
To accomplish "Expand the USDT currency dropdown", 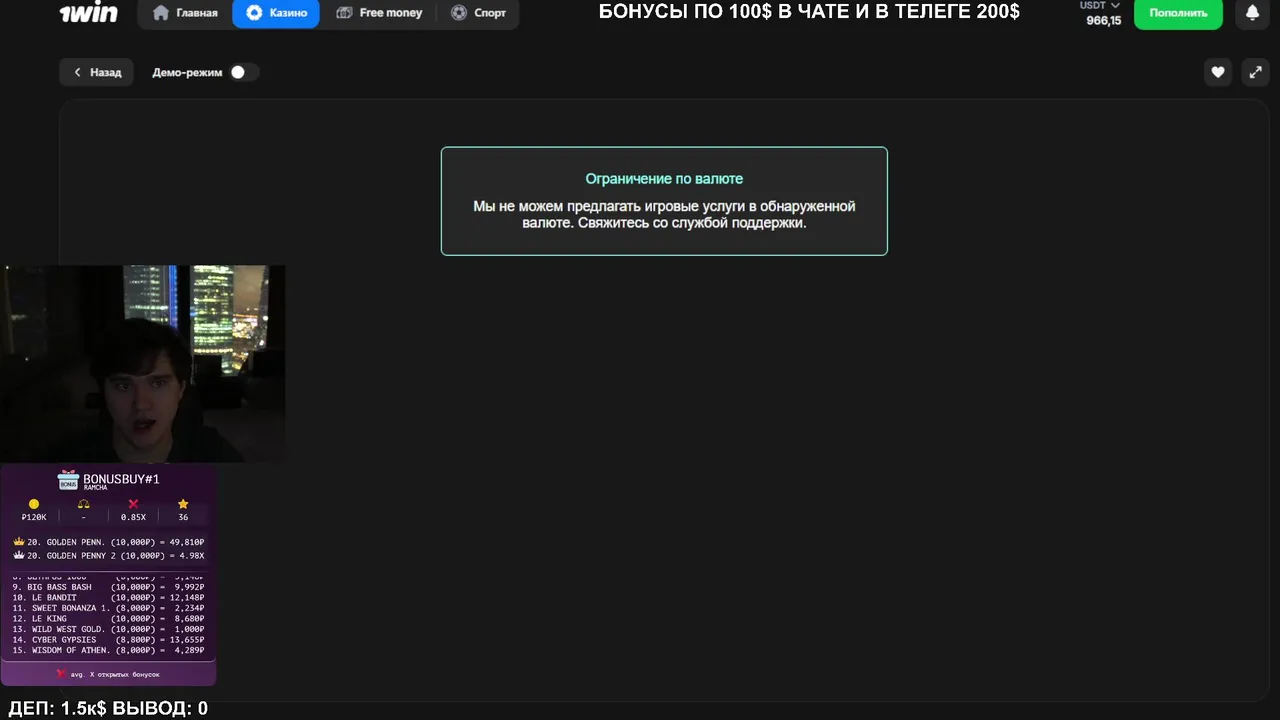I will 1100,6.
